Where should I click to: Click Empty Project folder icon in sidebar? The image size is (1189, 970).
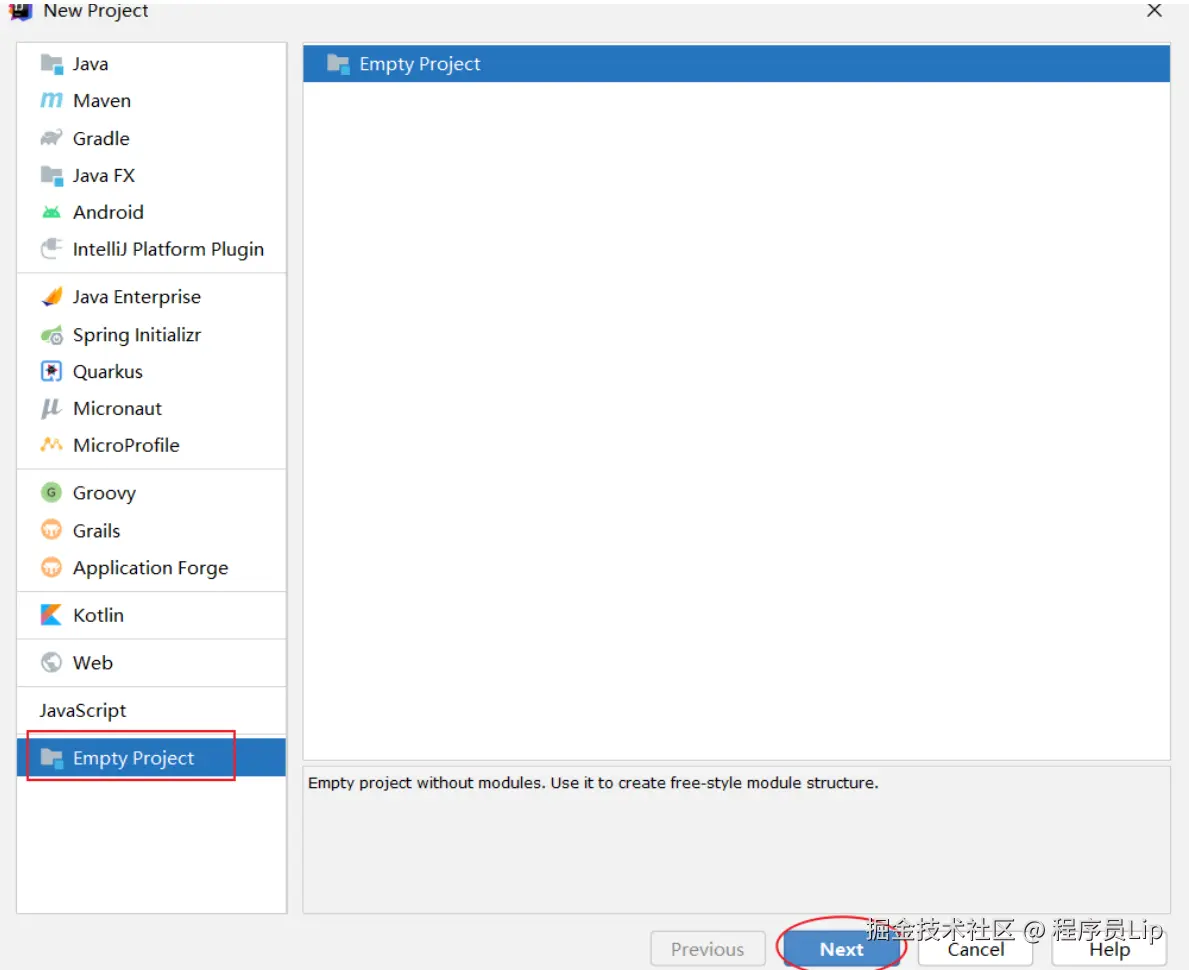coord(52,758)
